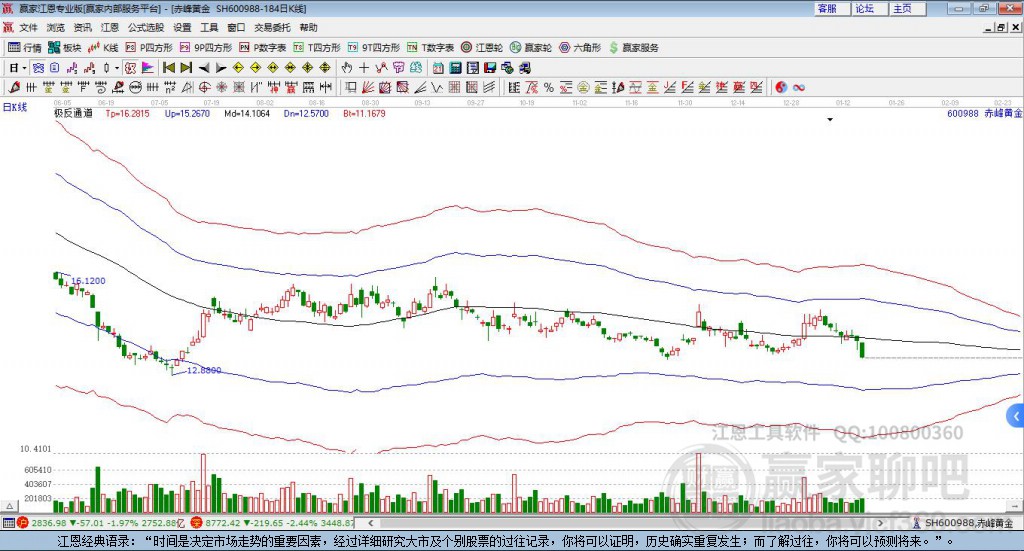Expand the blue side panel arrow
1024x551 pixels.
click(x=1016, y=416)
